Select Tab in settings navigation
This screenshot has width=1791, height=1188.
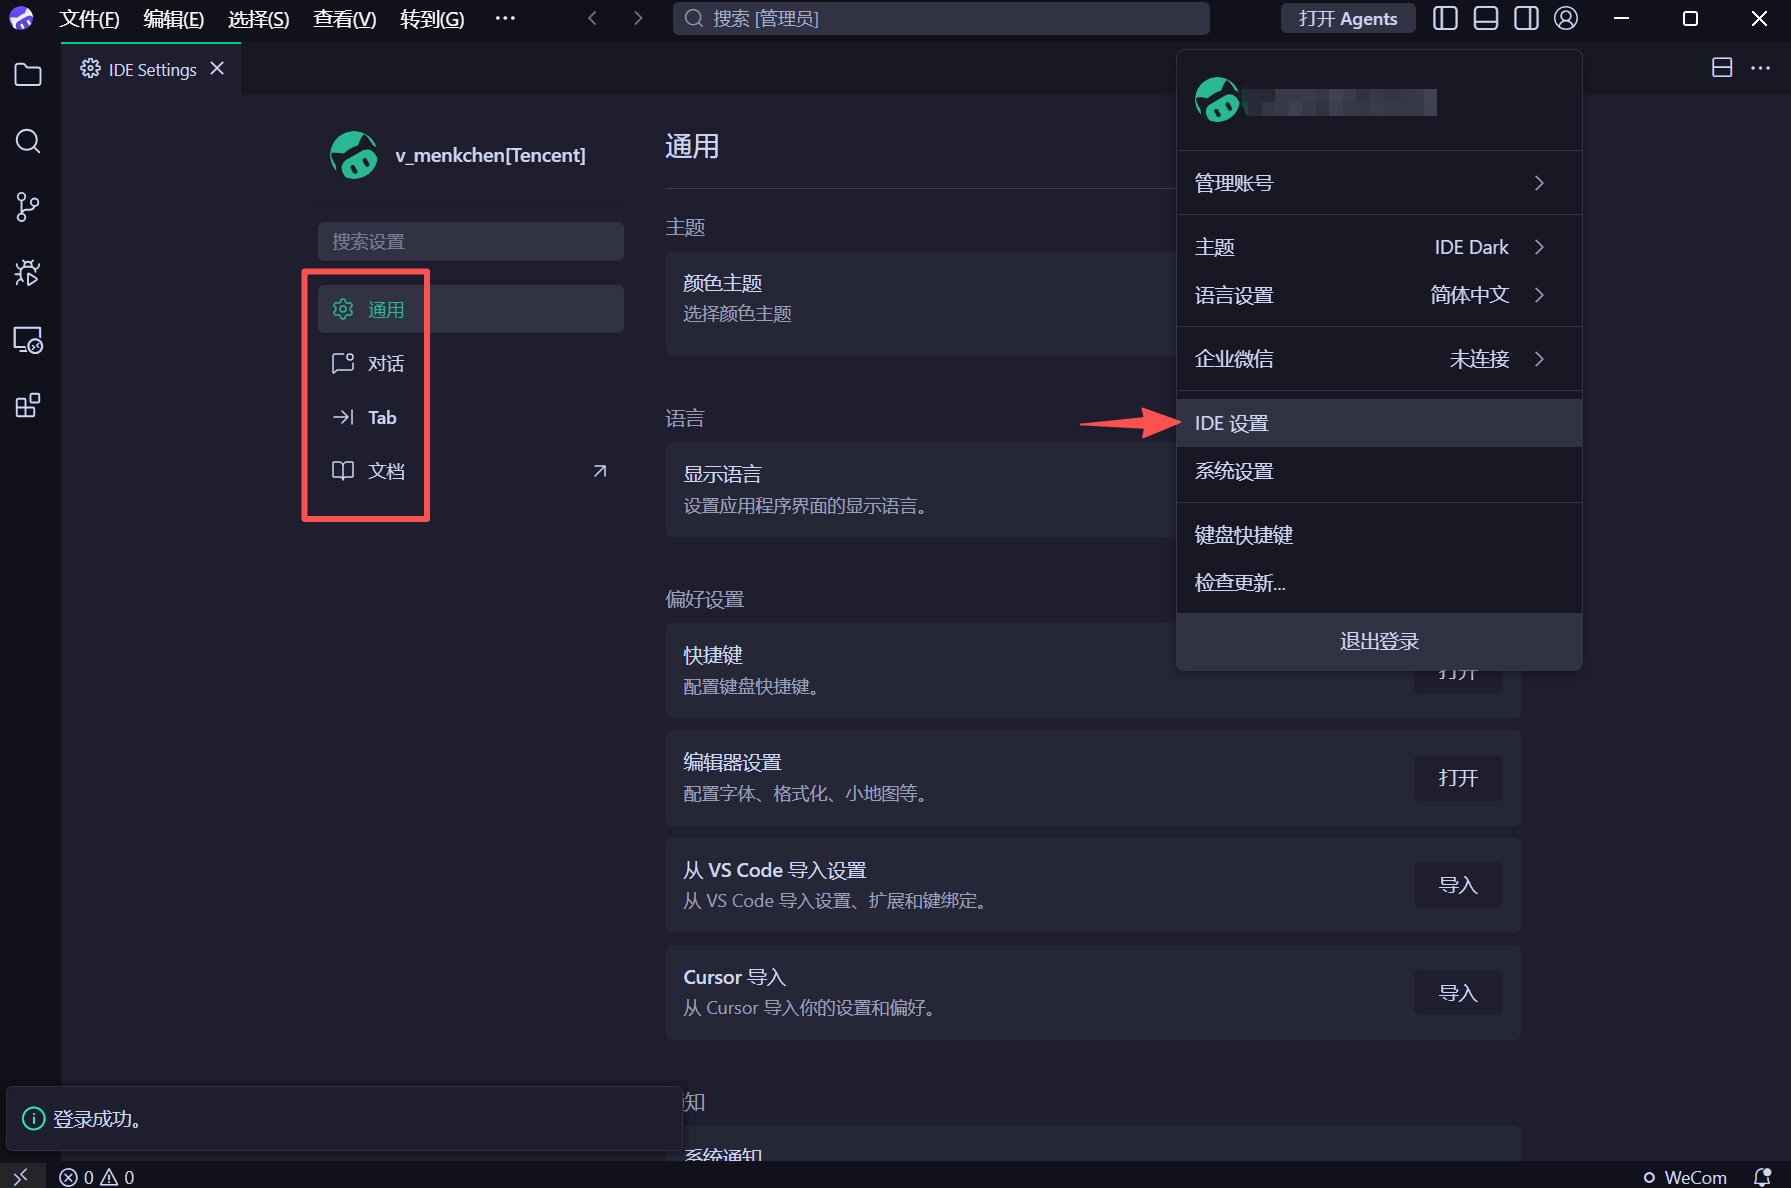point(471,417)
